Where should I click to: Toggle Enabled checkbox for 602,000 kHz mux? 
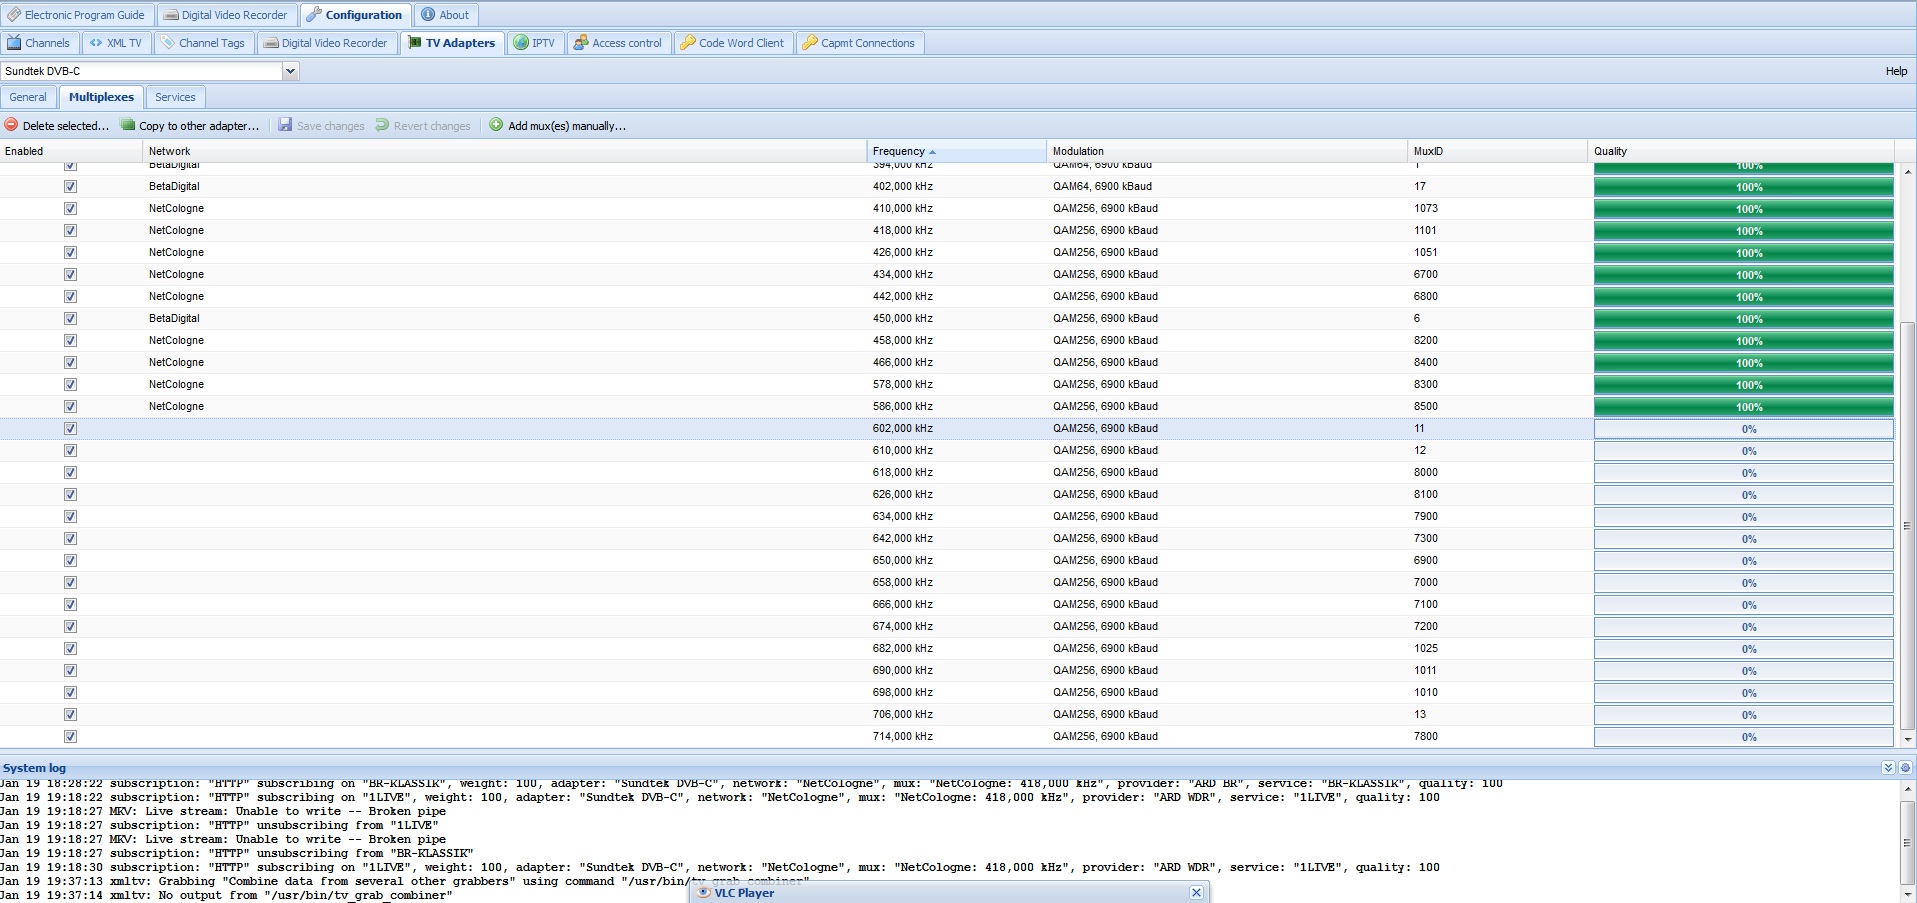point(70,428)
